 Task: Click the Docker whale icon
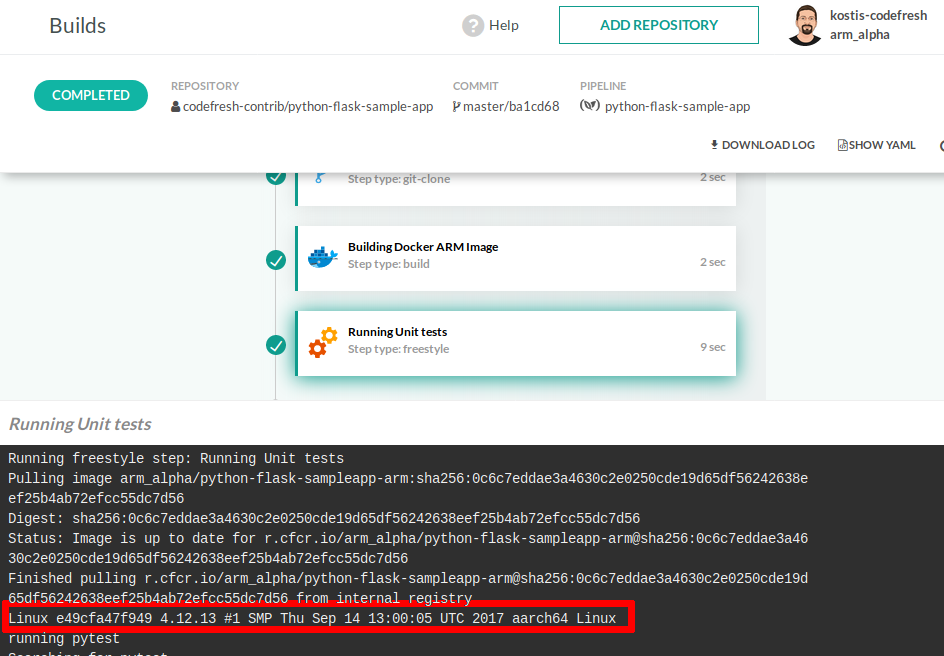point(322,257)
